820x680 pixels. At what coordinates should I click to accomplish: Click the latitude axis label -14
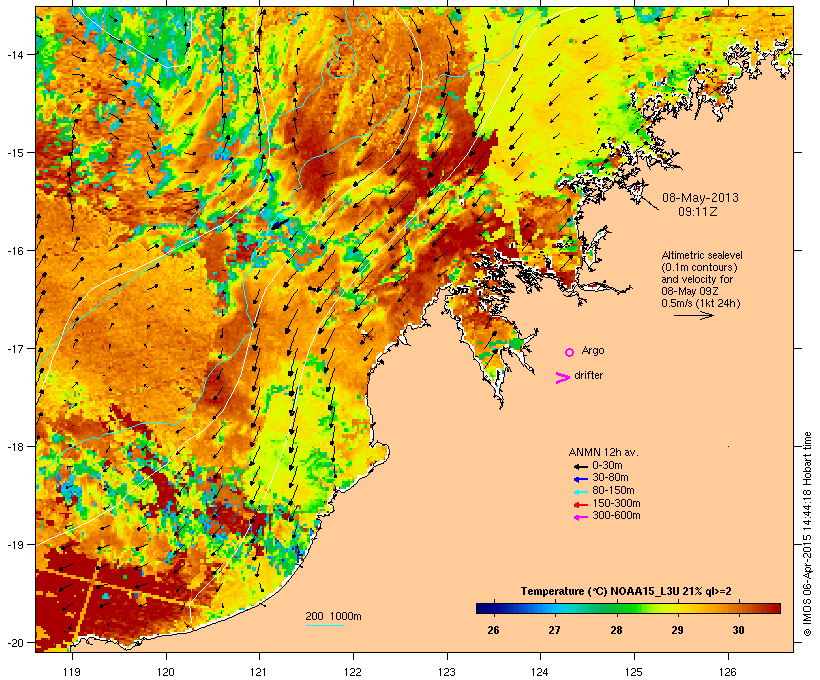pos(15,54)
